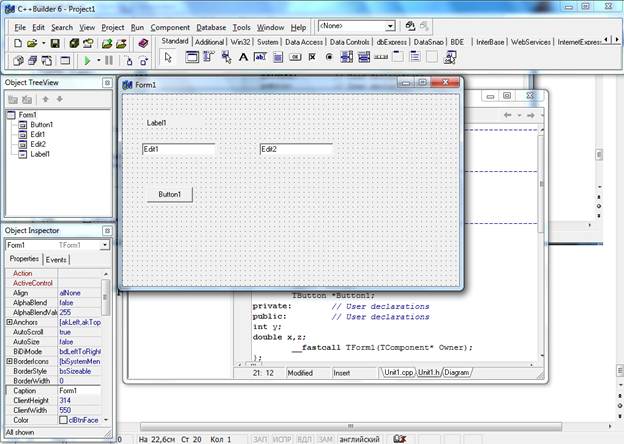Switch to the Additional palette tab
Screen dimensions: 624x444
[209, 42]
